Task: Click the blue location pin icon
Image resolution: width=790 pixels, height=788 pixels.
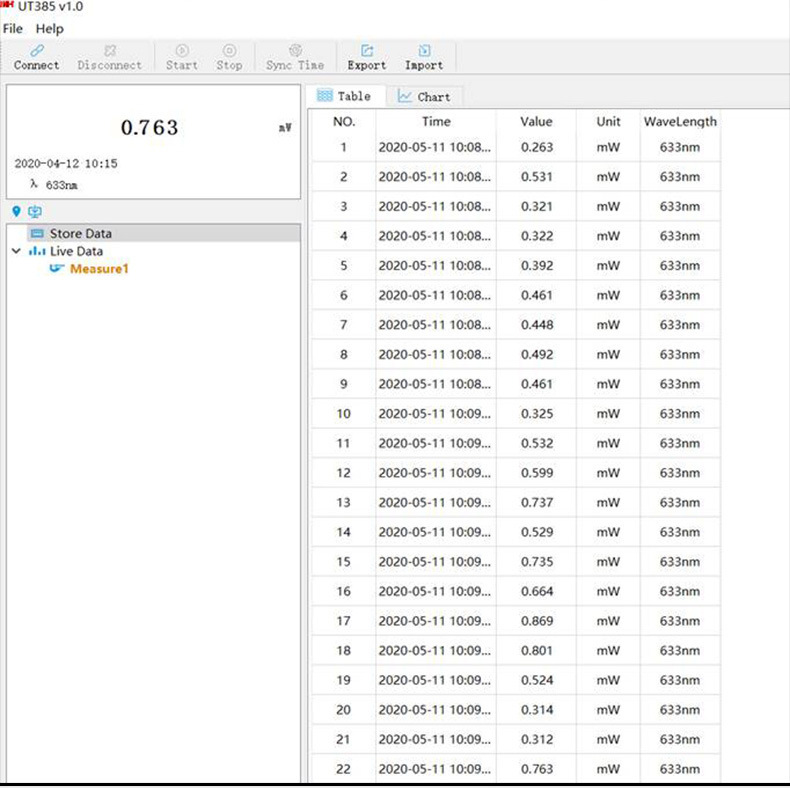Action: [16, 211]
